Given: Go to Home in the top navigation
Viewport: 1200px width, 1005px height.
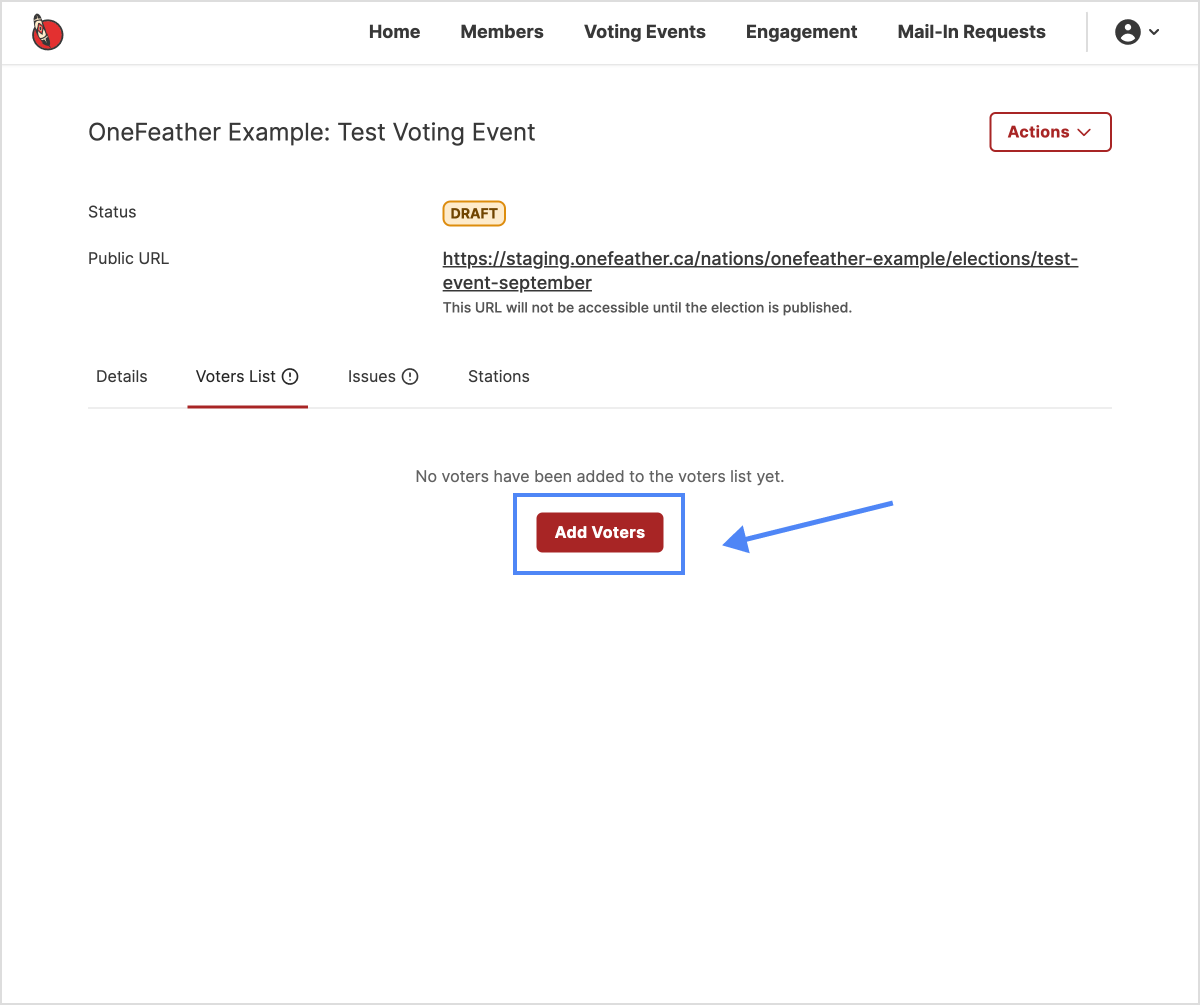Looking at the screenshot, I should click(x=394, y=32).
